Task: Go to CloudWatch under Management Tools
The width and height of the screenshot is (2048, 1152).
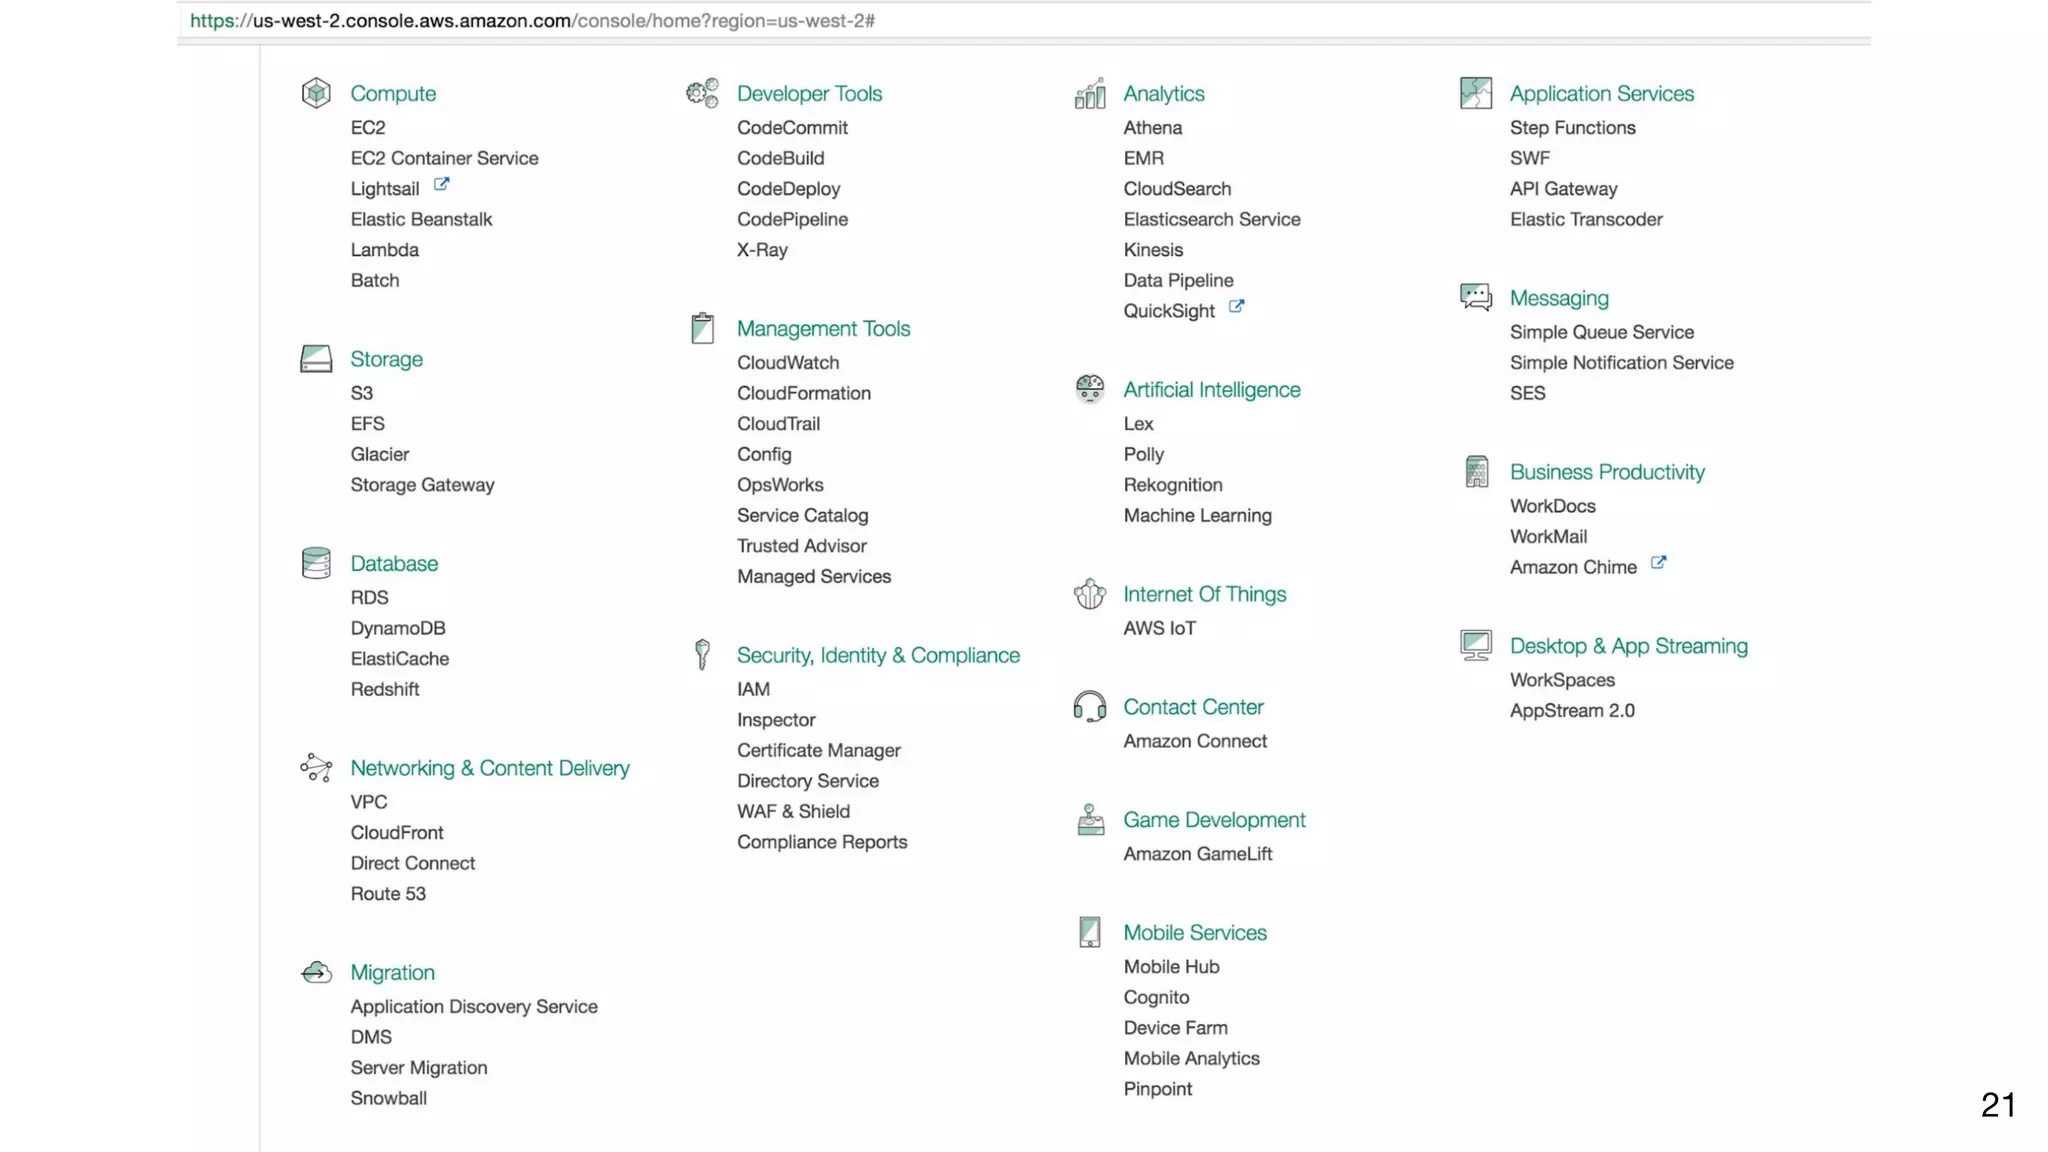Action: [787, 363]
